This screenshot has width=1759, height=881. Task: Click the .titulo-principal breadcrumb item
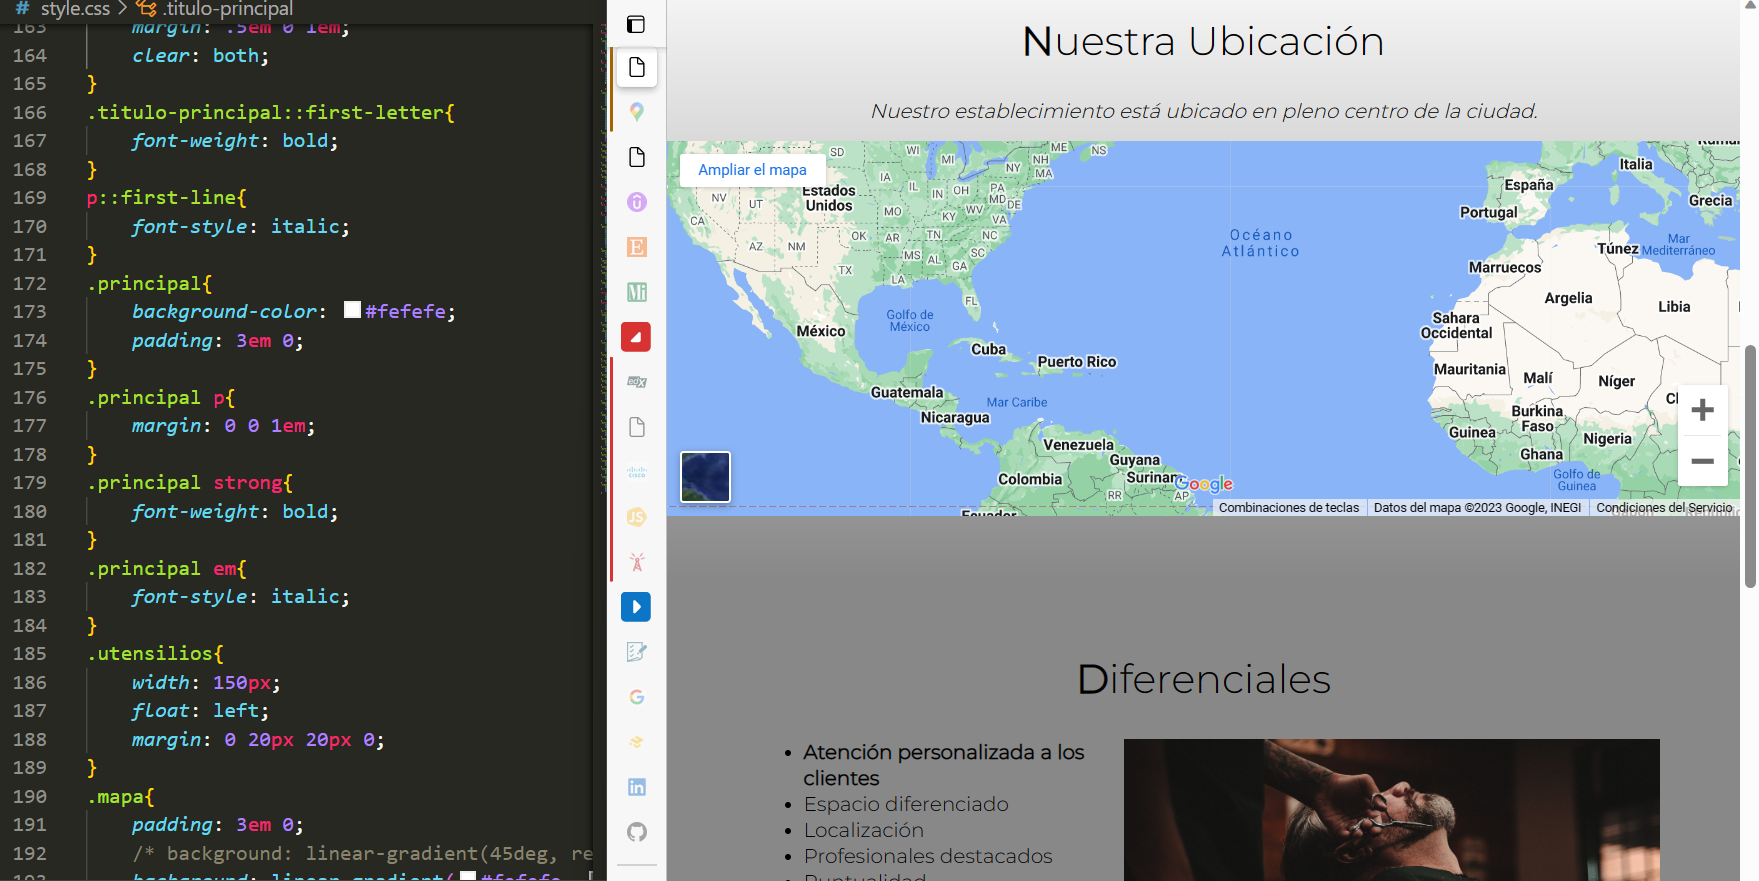228,9
